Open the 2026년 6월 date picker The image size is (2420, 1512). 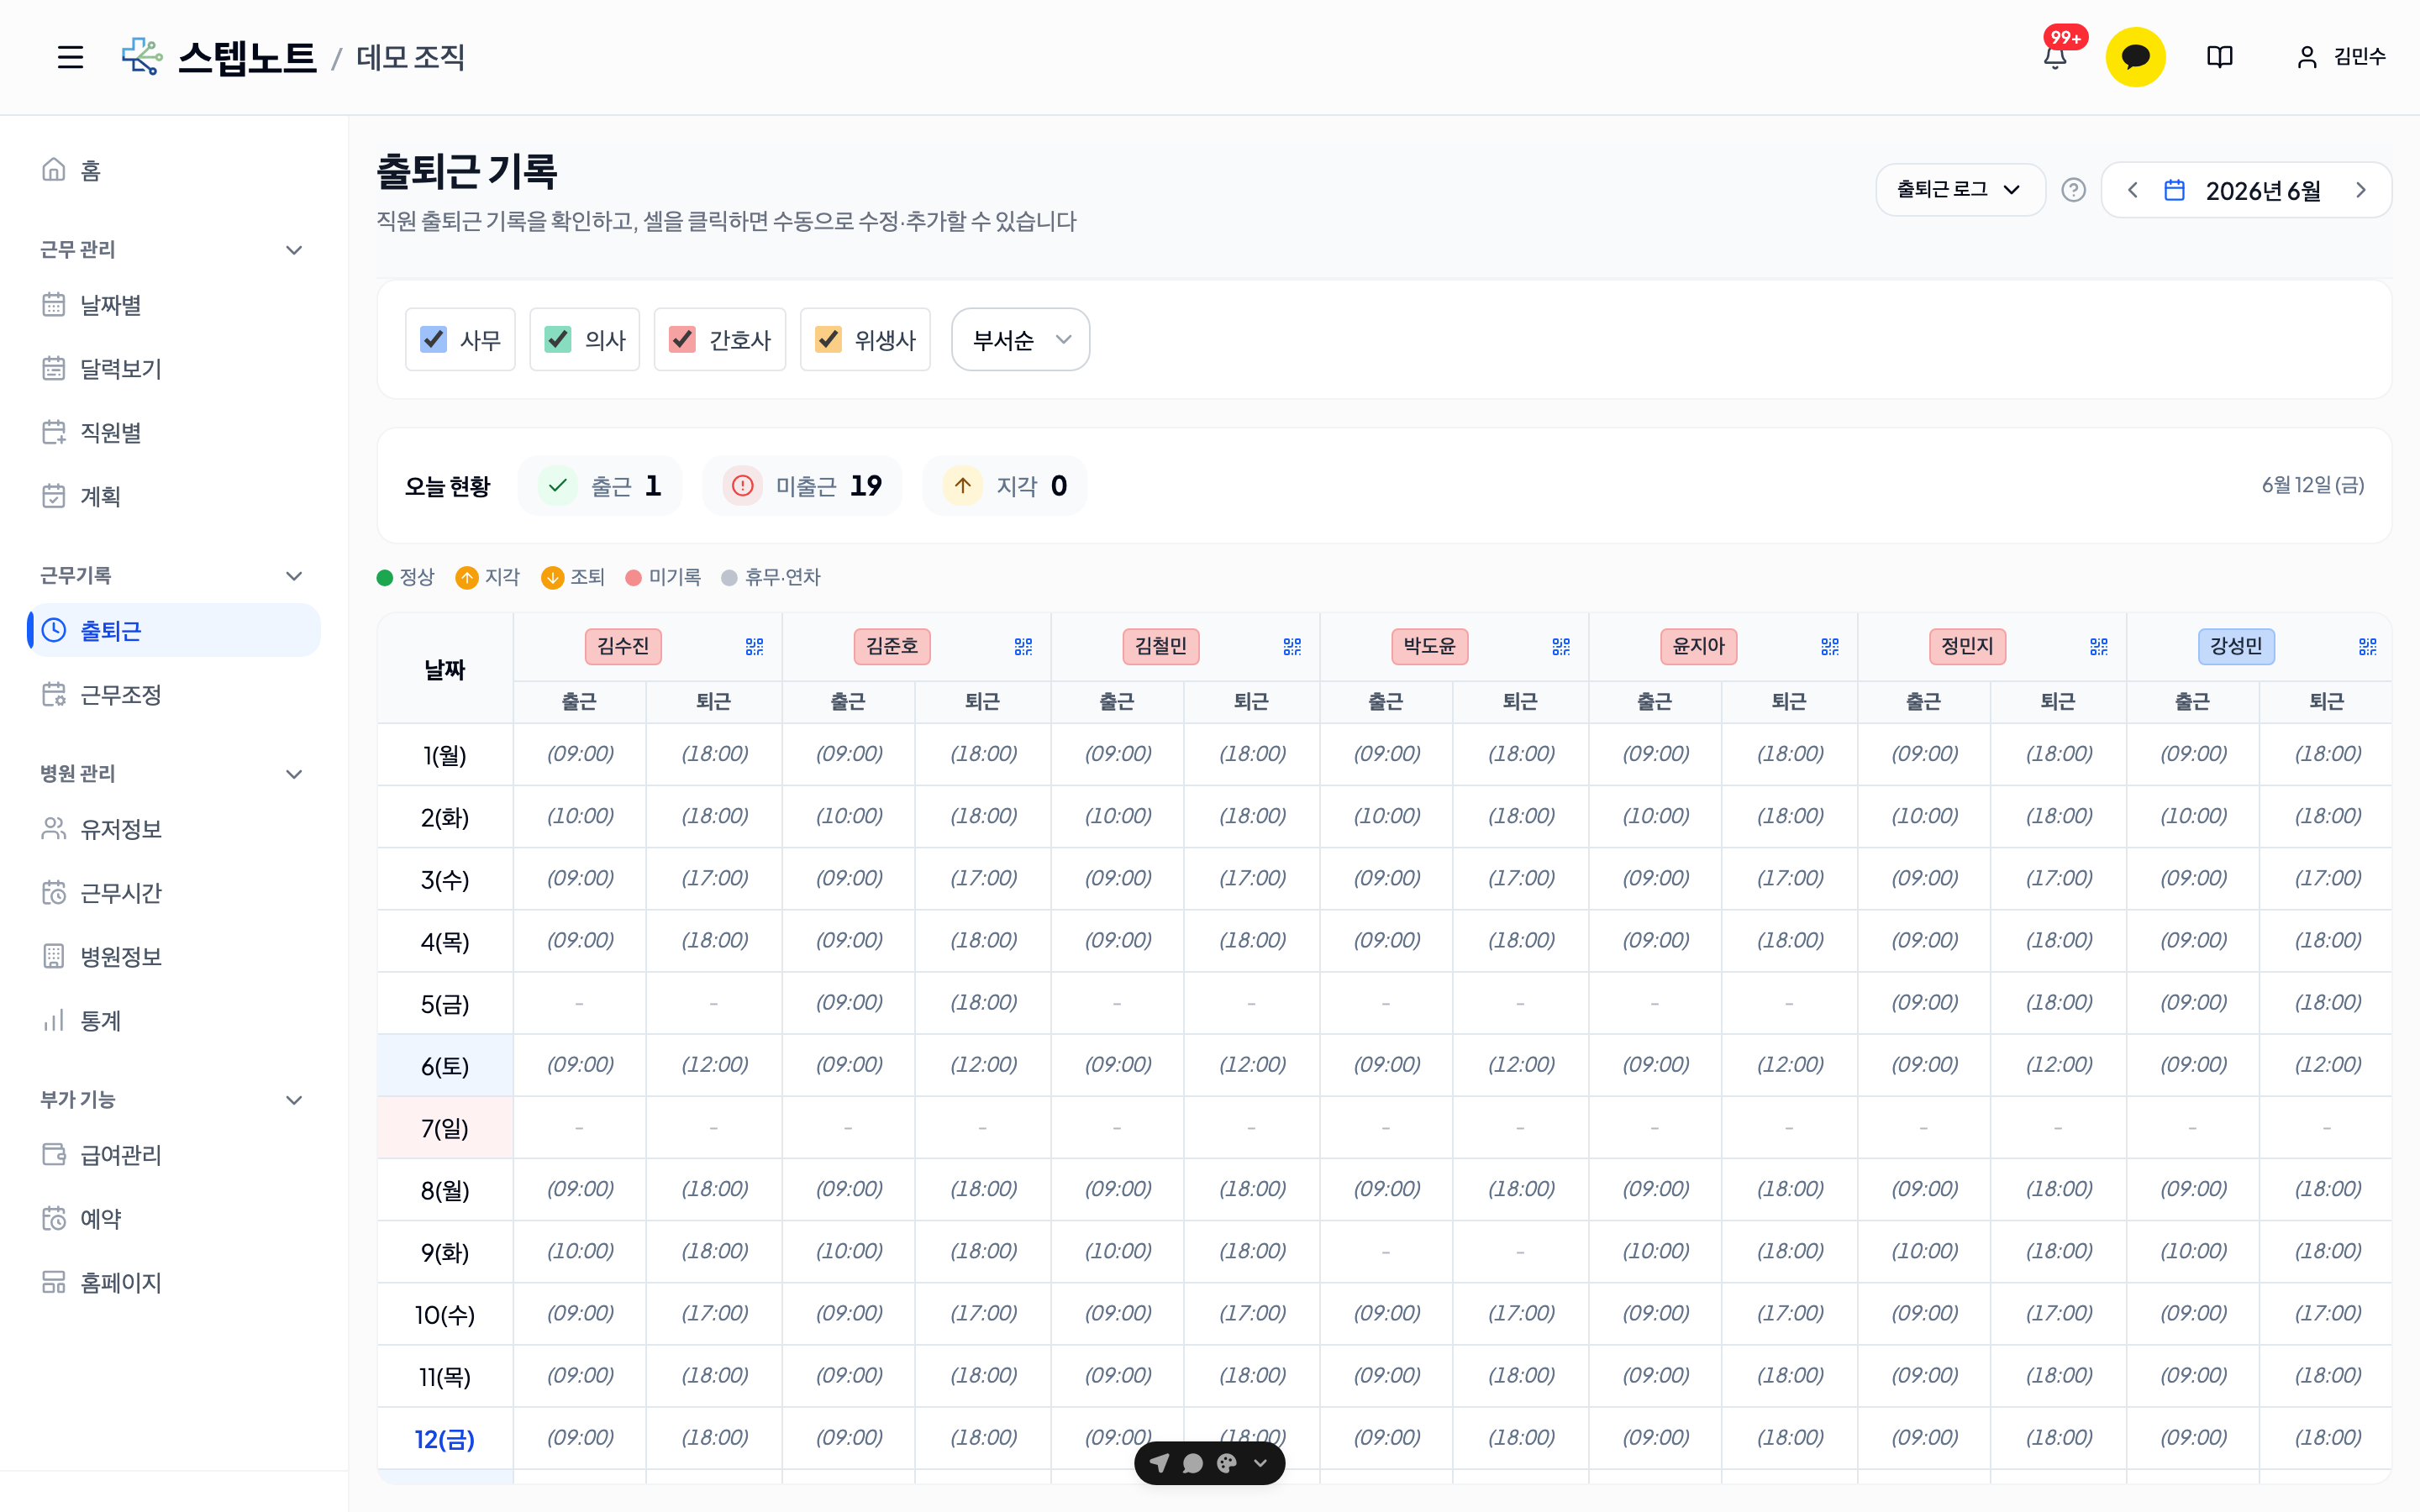2243,190
